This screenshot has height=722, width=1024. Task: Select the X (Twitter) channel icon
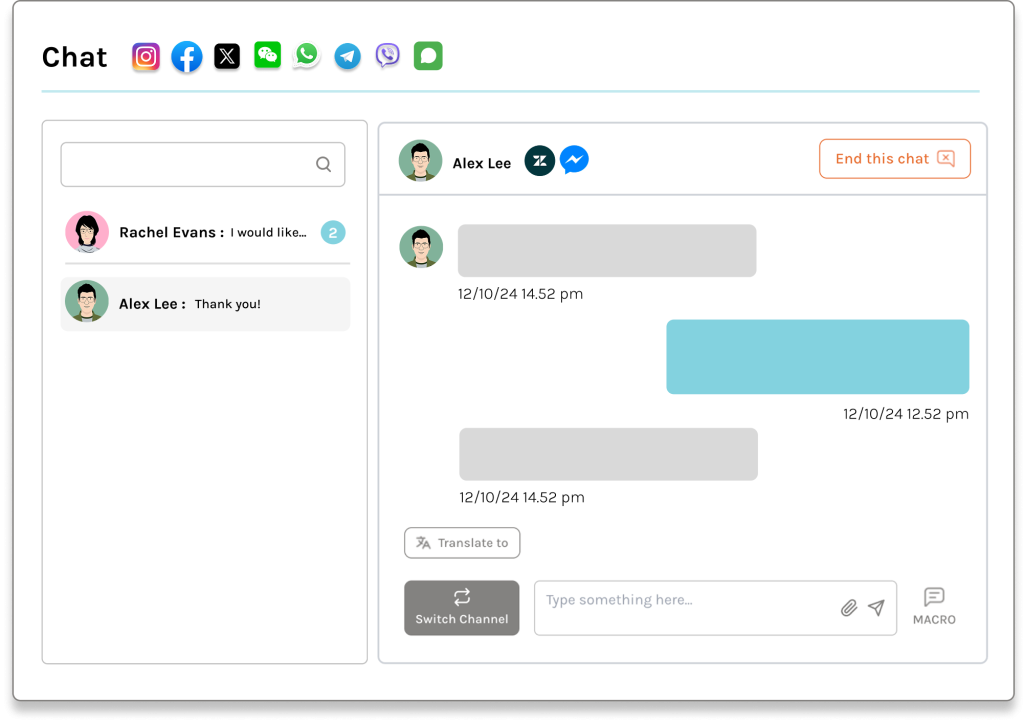point(227,56)
